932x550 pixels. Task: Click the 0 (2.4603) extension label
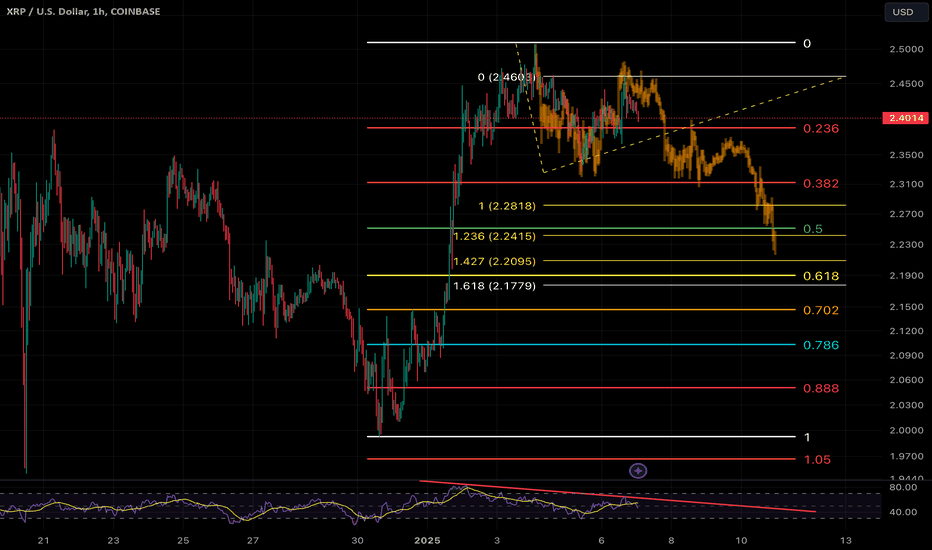click(x=506, y=77)
